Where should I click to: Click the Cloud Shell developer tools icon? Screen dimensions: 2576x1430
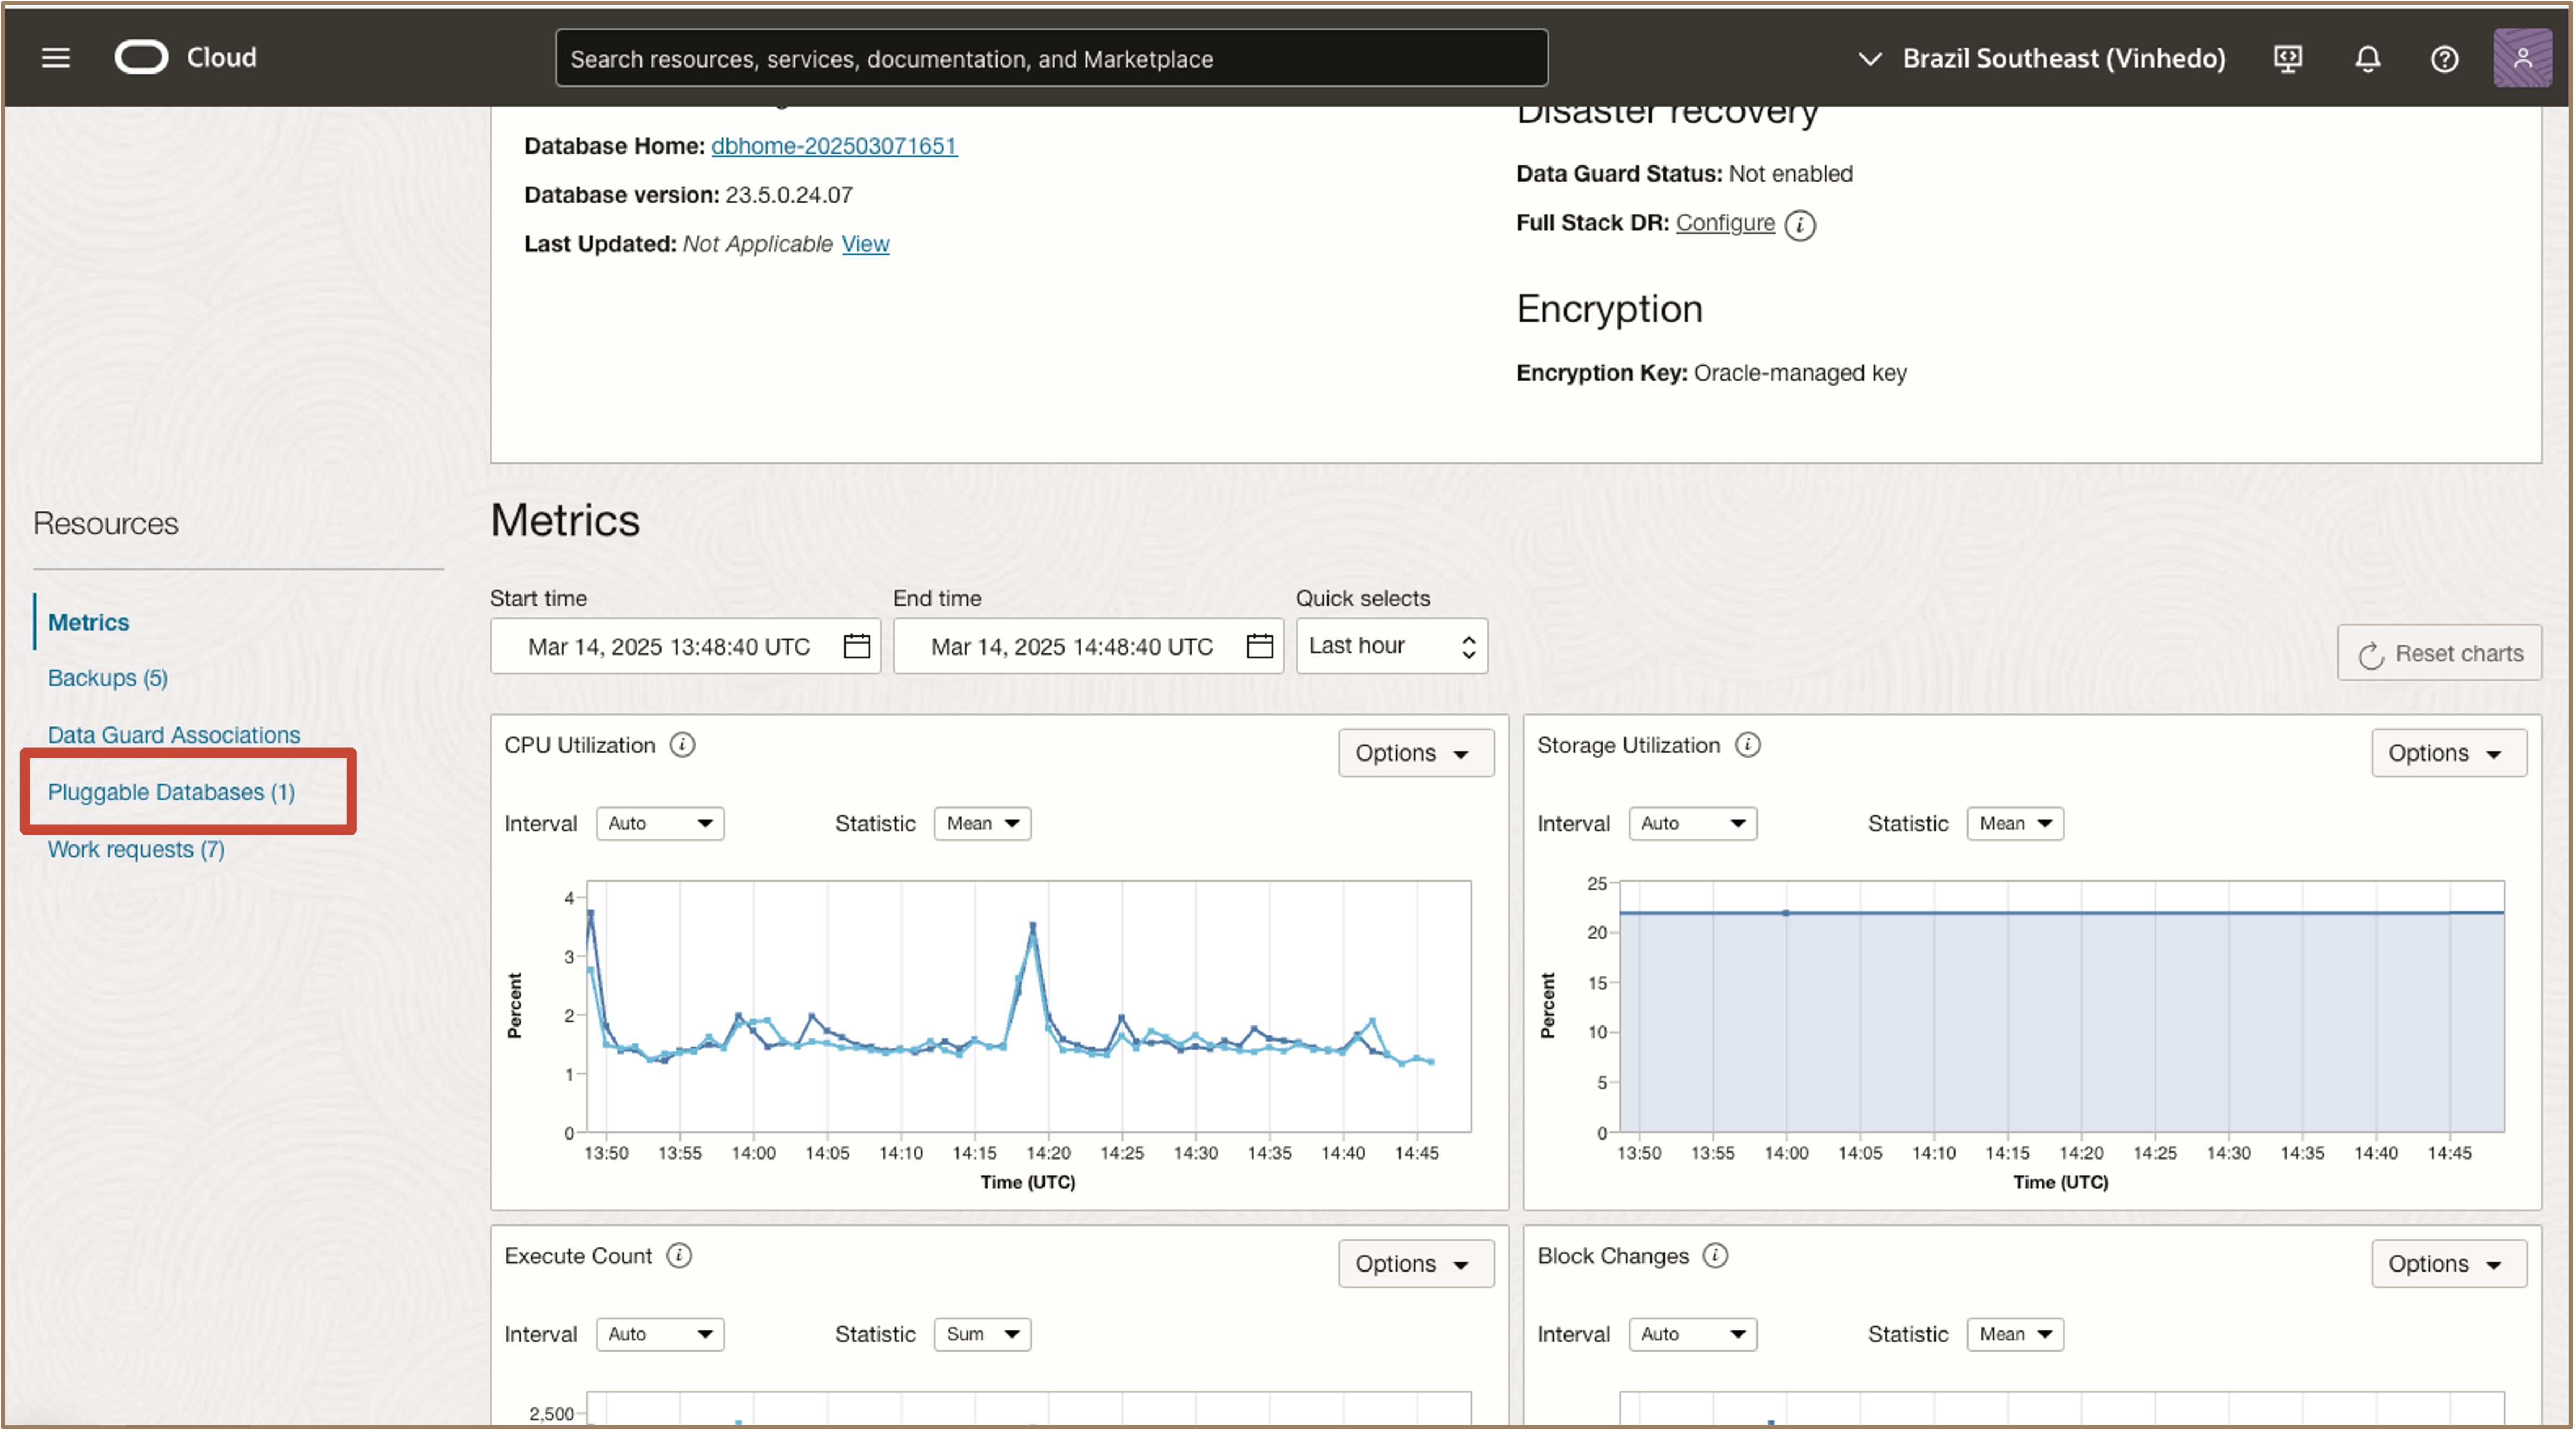tap(2288, 59)
